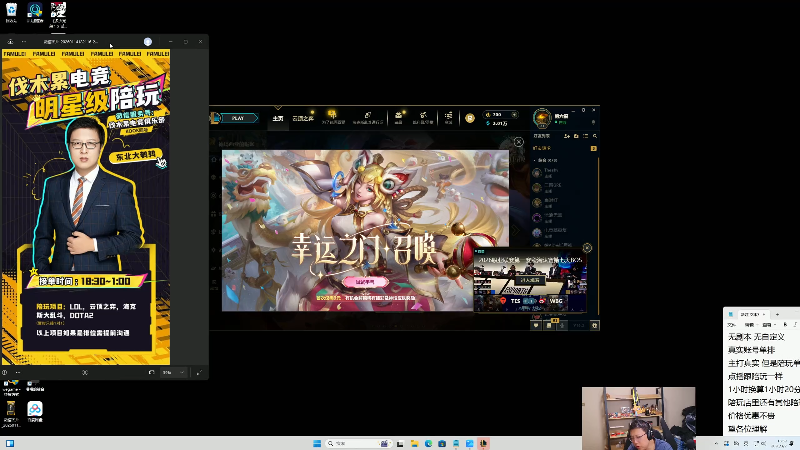Open the Recycle Bin desktop icon
This screenshot has height=450, width=800.
coord(11,13)
